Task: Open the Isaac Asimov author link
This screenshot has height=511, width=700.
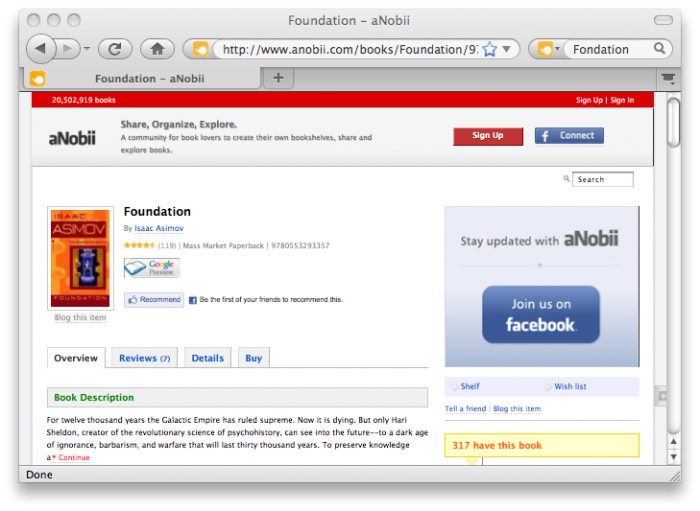Action: [x=159, y=228]
